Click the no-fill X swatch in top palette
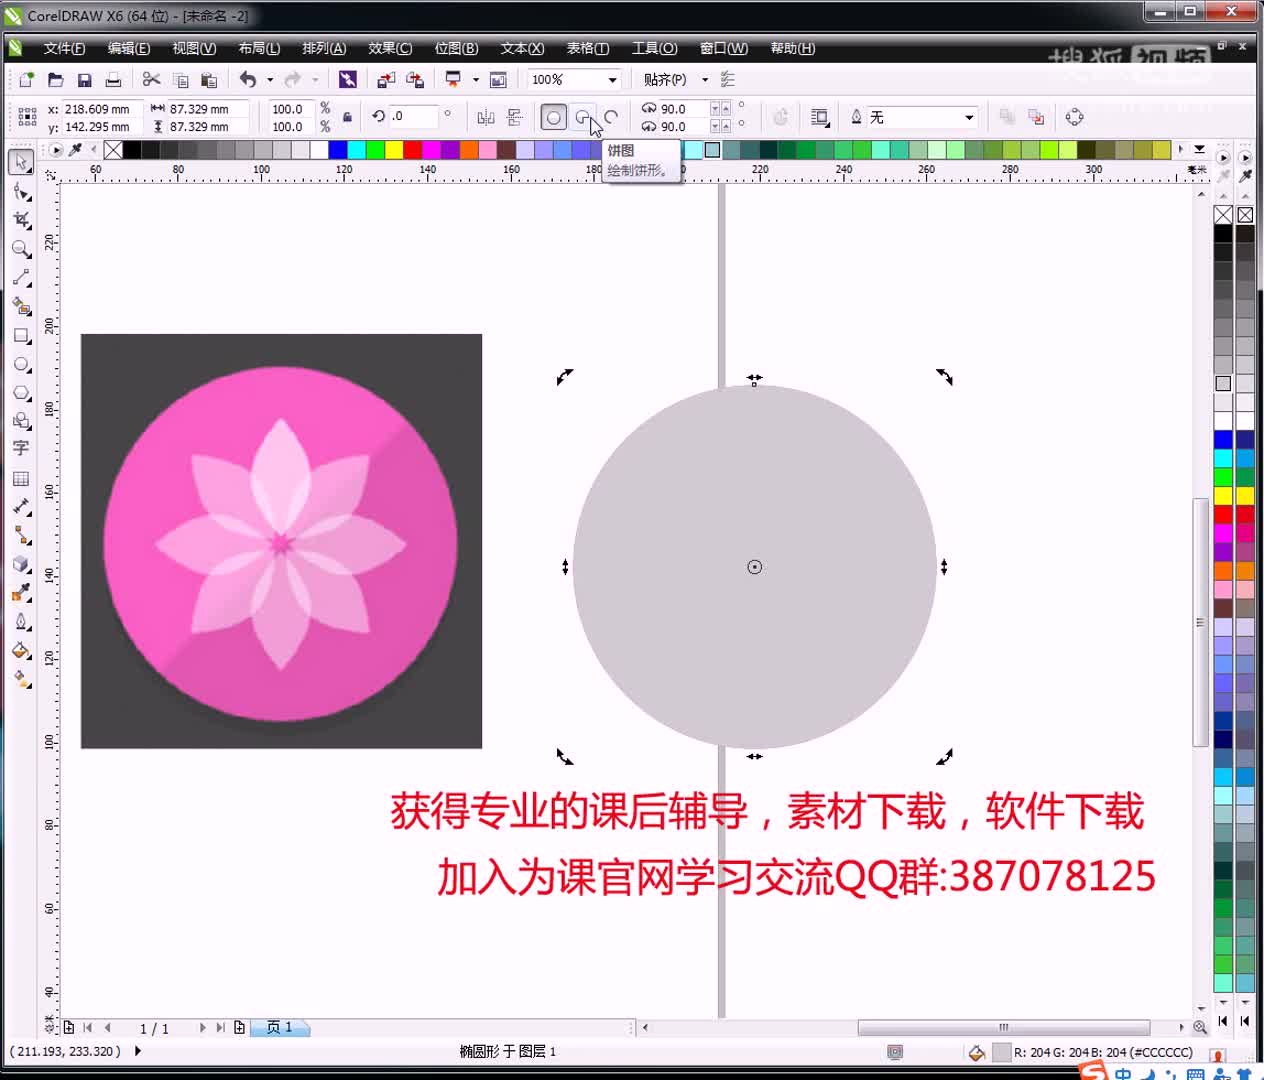The height and width of the screenshot is (1080, 1264). (113, 150)
